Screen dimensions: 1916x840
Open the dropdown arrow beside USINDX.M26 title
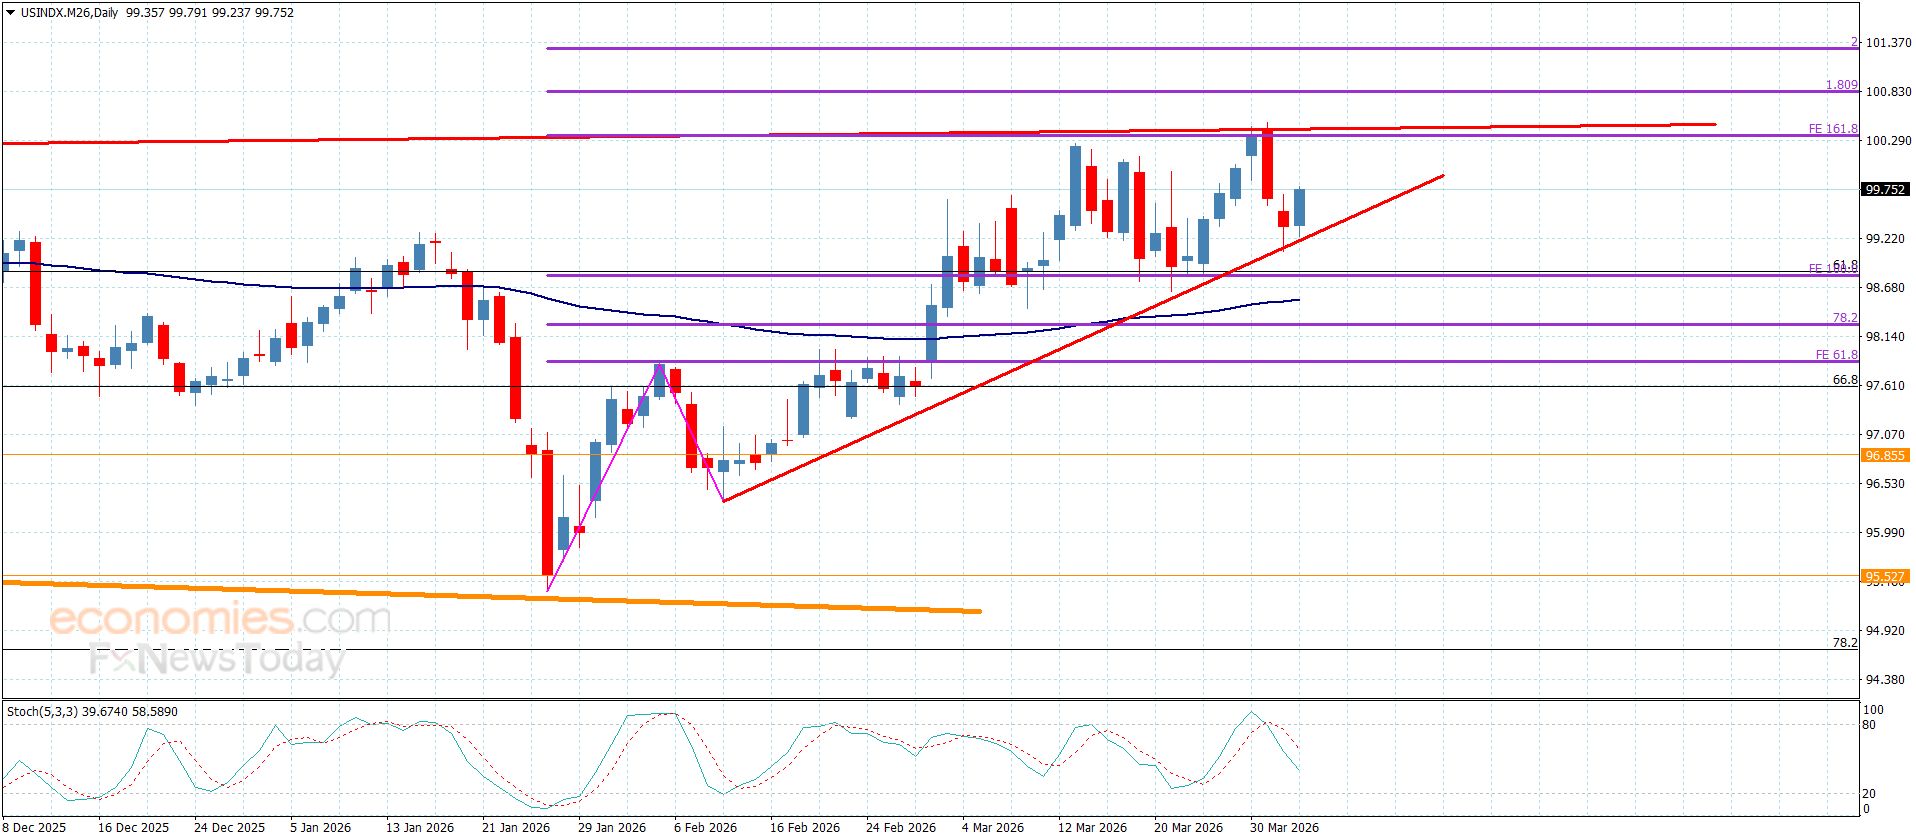[x=11, y=13]
